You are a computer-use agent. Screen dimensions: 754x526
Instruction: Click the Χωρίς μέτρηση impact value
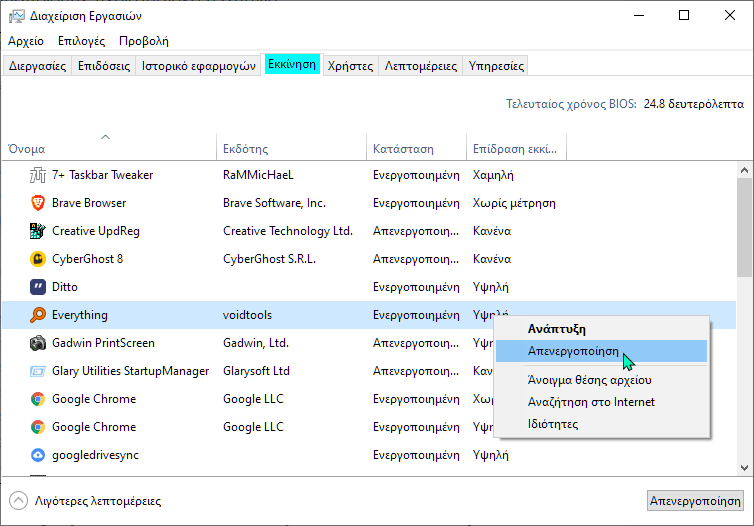(514, 203)
